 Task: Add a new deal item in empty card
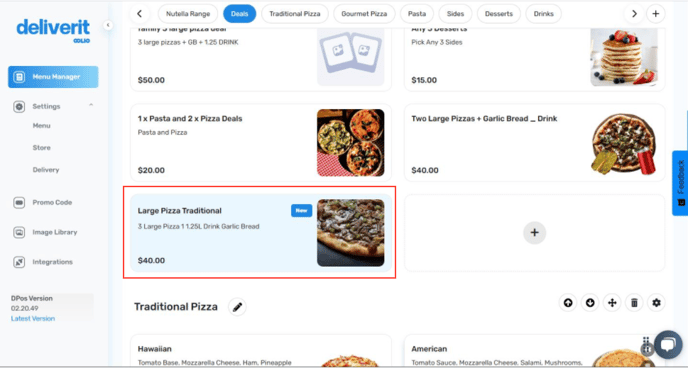coord(534,232)
